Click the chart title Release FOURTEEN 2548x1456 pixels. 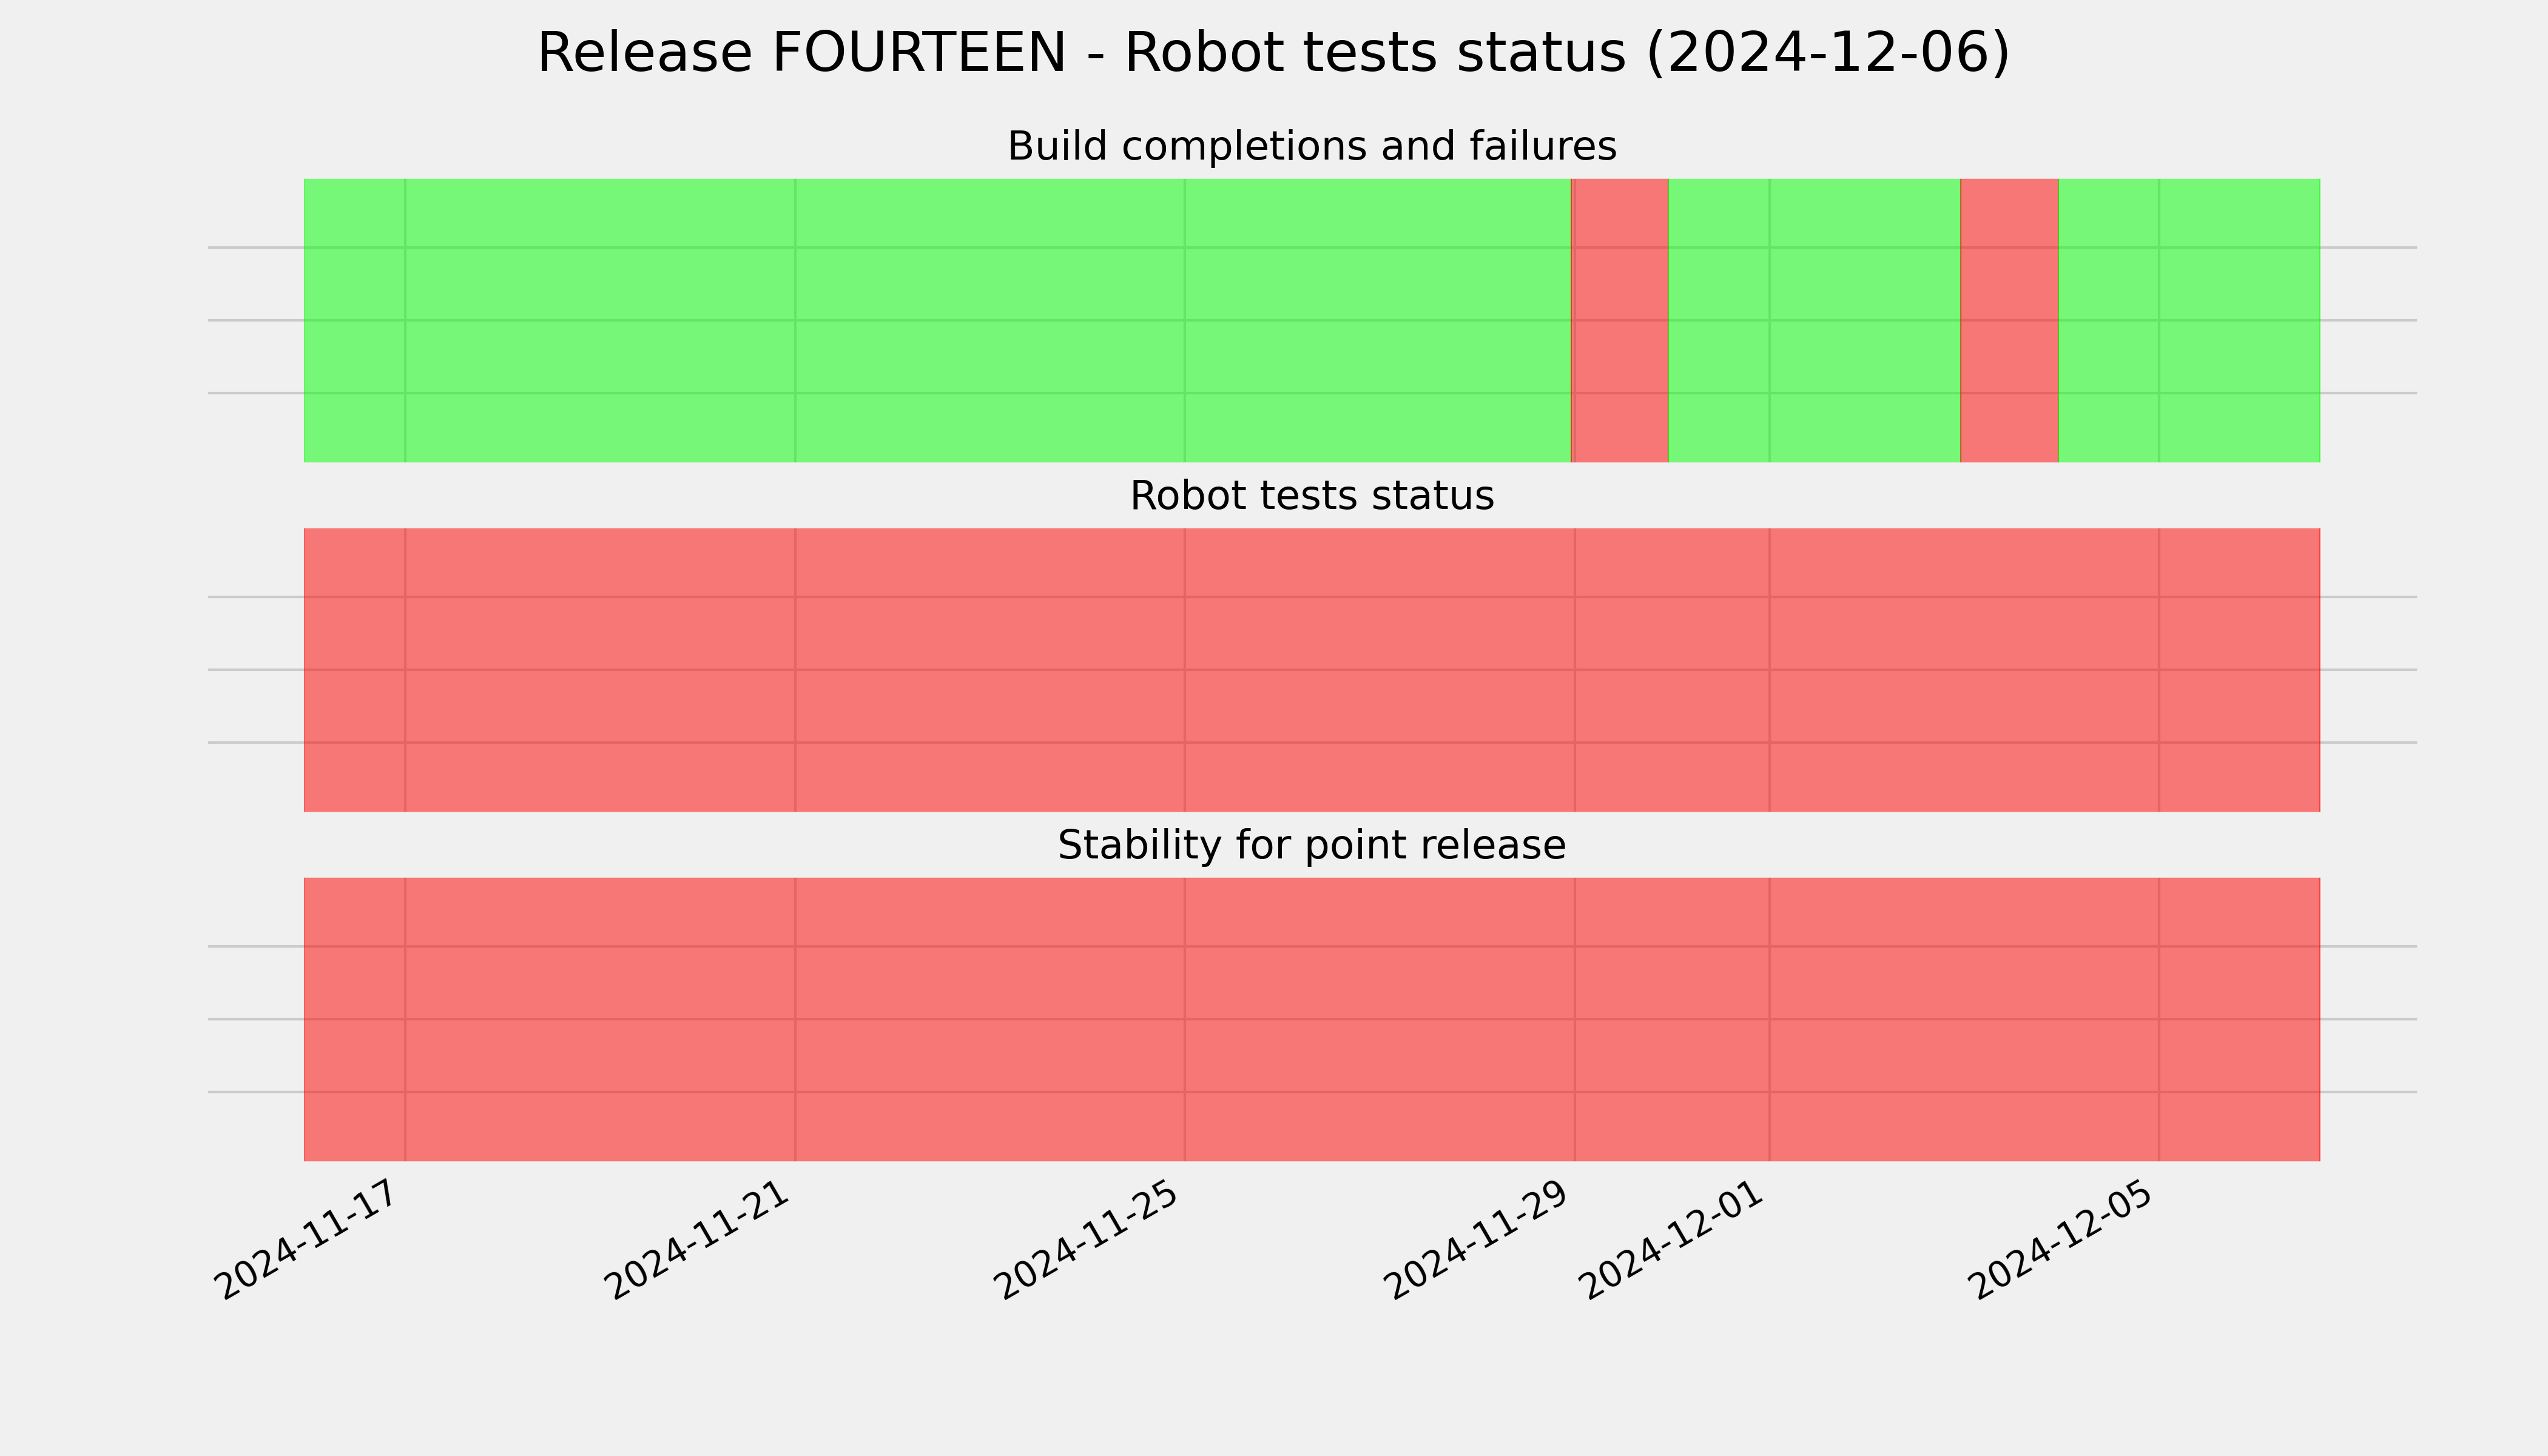click(1273, 53)
